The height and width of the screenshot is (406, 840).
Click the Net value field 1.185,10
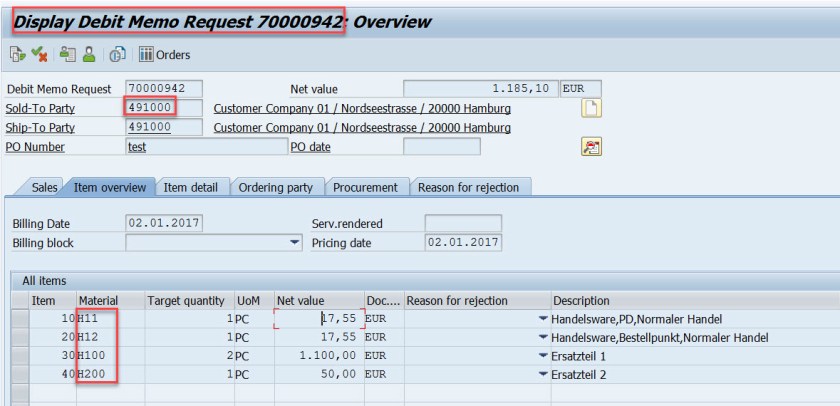click(x=481, y=88)
